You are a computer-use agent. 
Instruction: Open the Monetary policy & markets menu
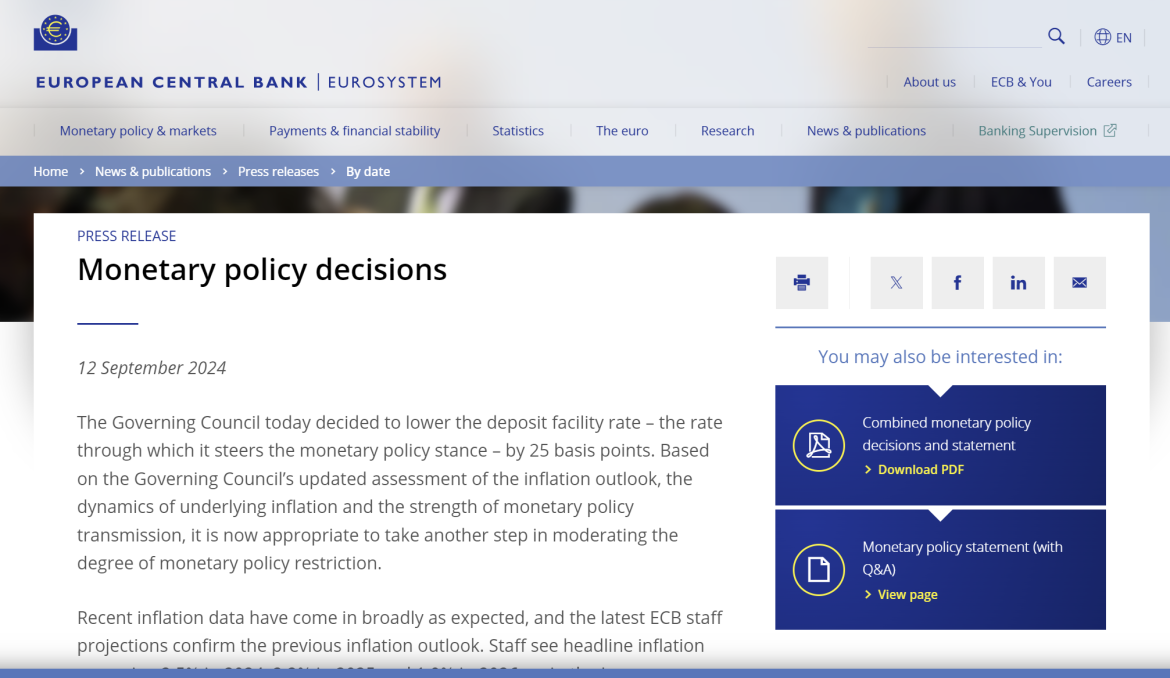click(x=138, y=131)
